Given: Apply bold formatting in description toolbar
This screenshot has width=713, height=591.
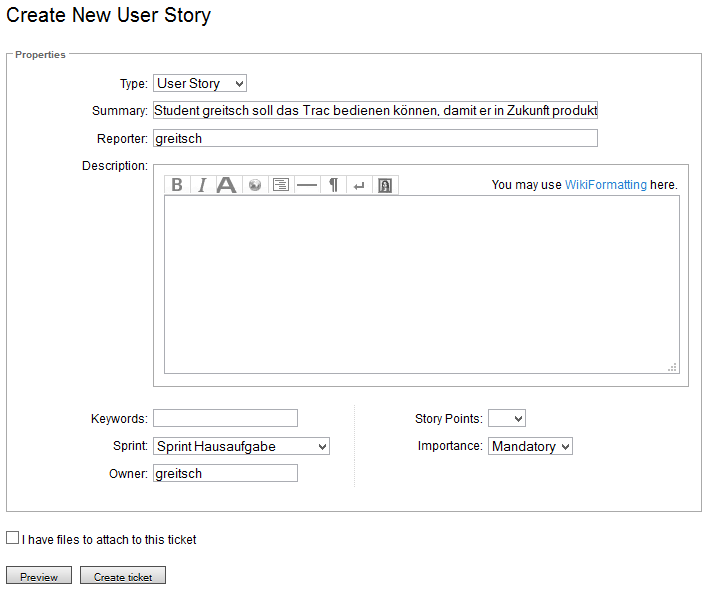Looking at the screenshot, I should point(177,185).
